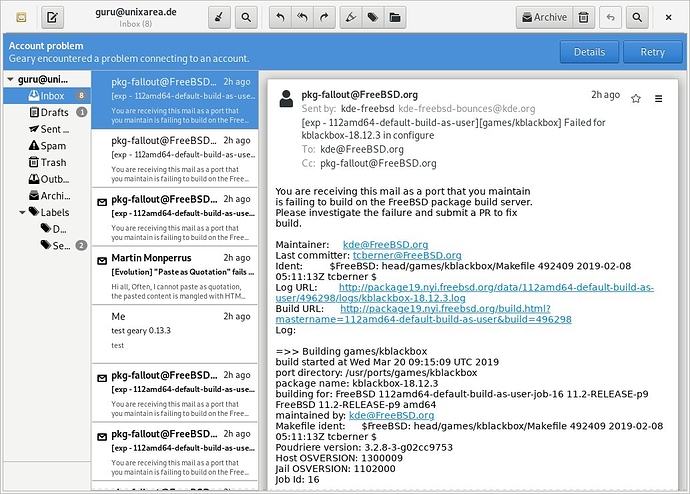Open Maintainer kde@FreeBSD.org link

[x=385, y=245]
